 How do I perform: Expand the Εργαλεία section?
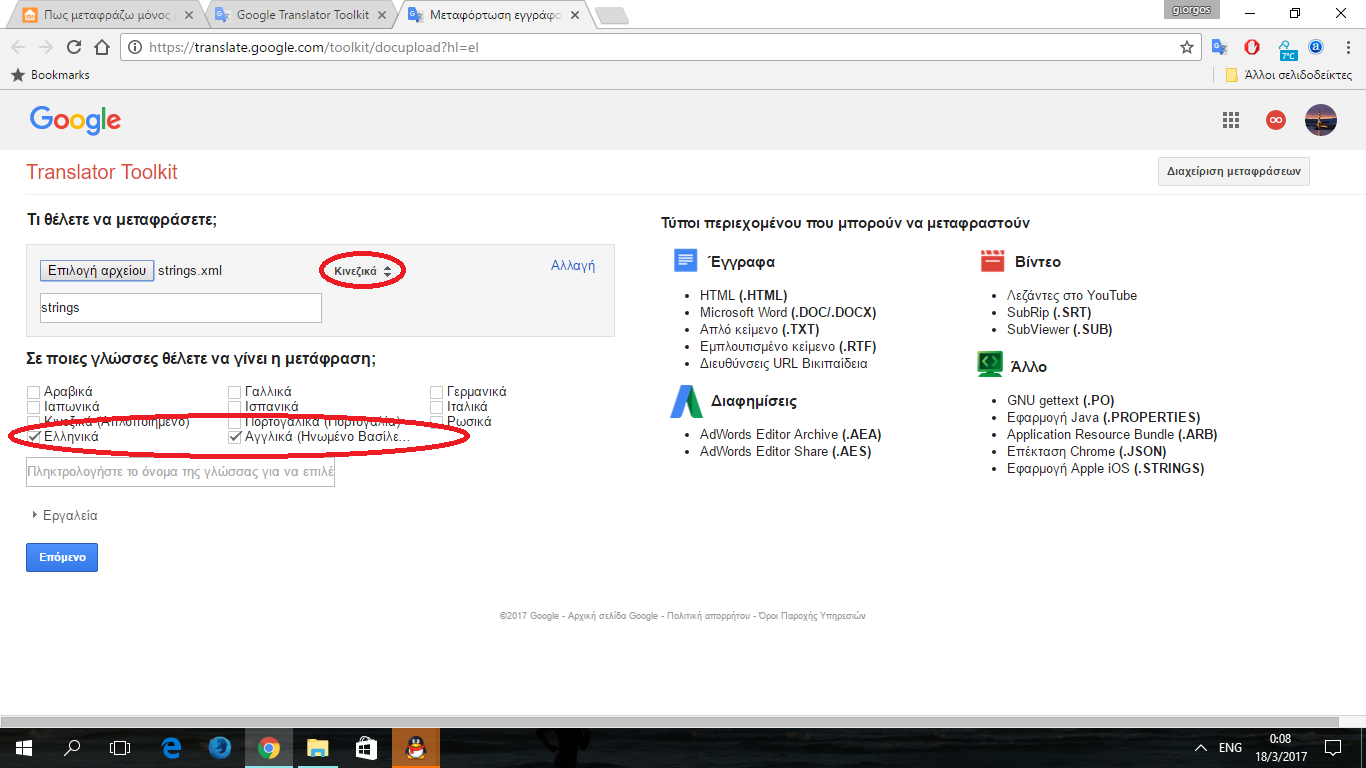(x=64, y=516)
